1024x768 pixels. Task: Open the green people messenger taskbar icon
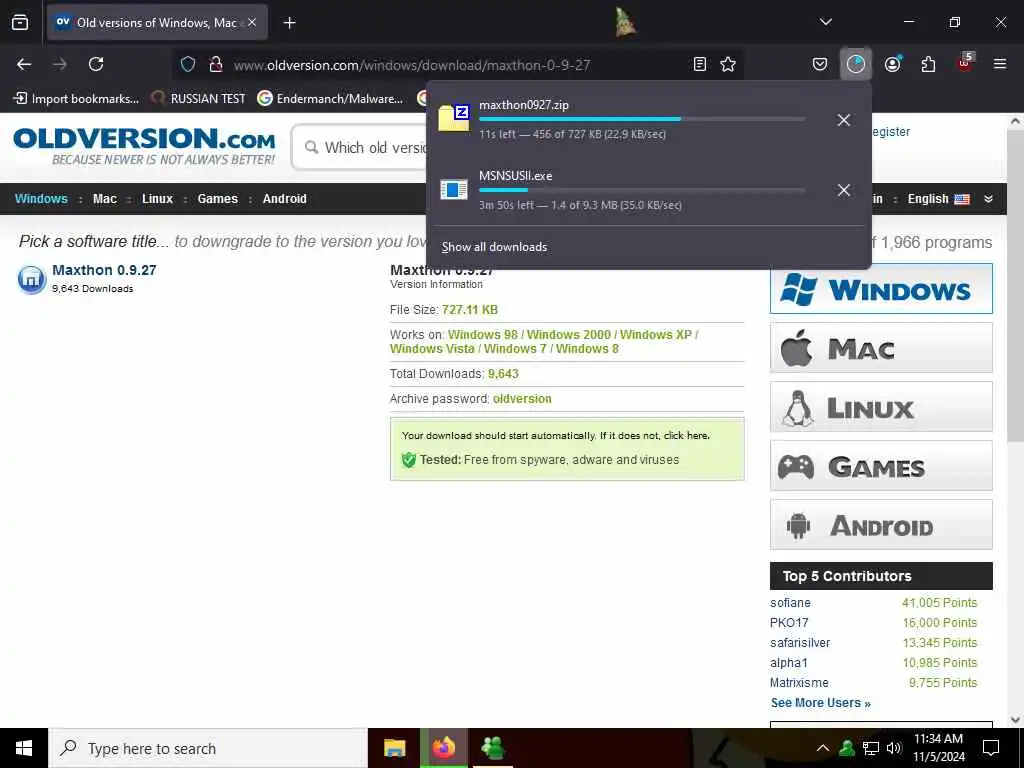pos(493,748)
